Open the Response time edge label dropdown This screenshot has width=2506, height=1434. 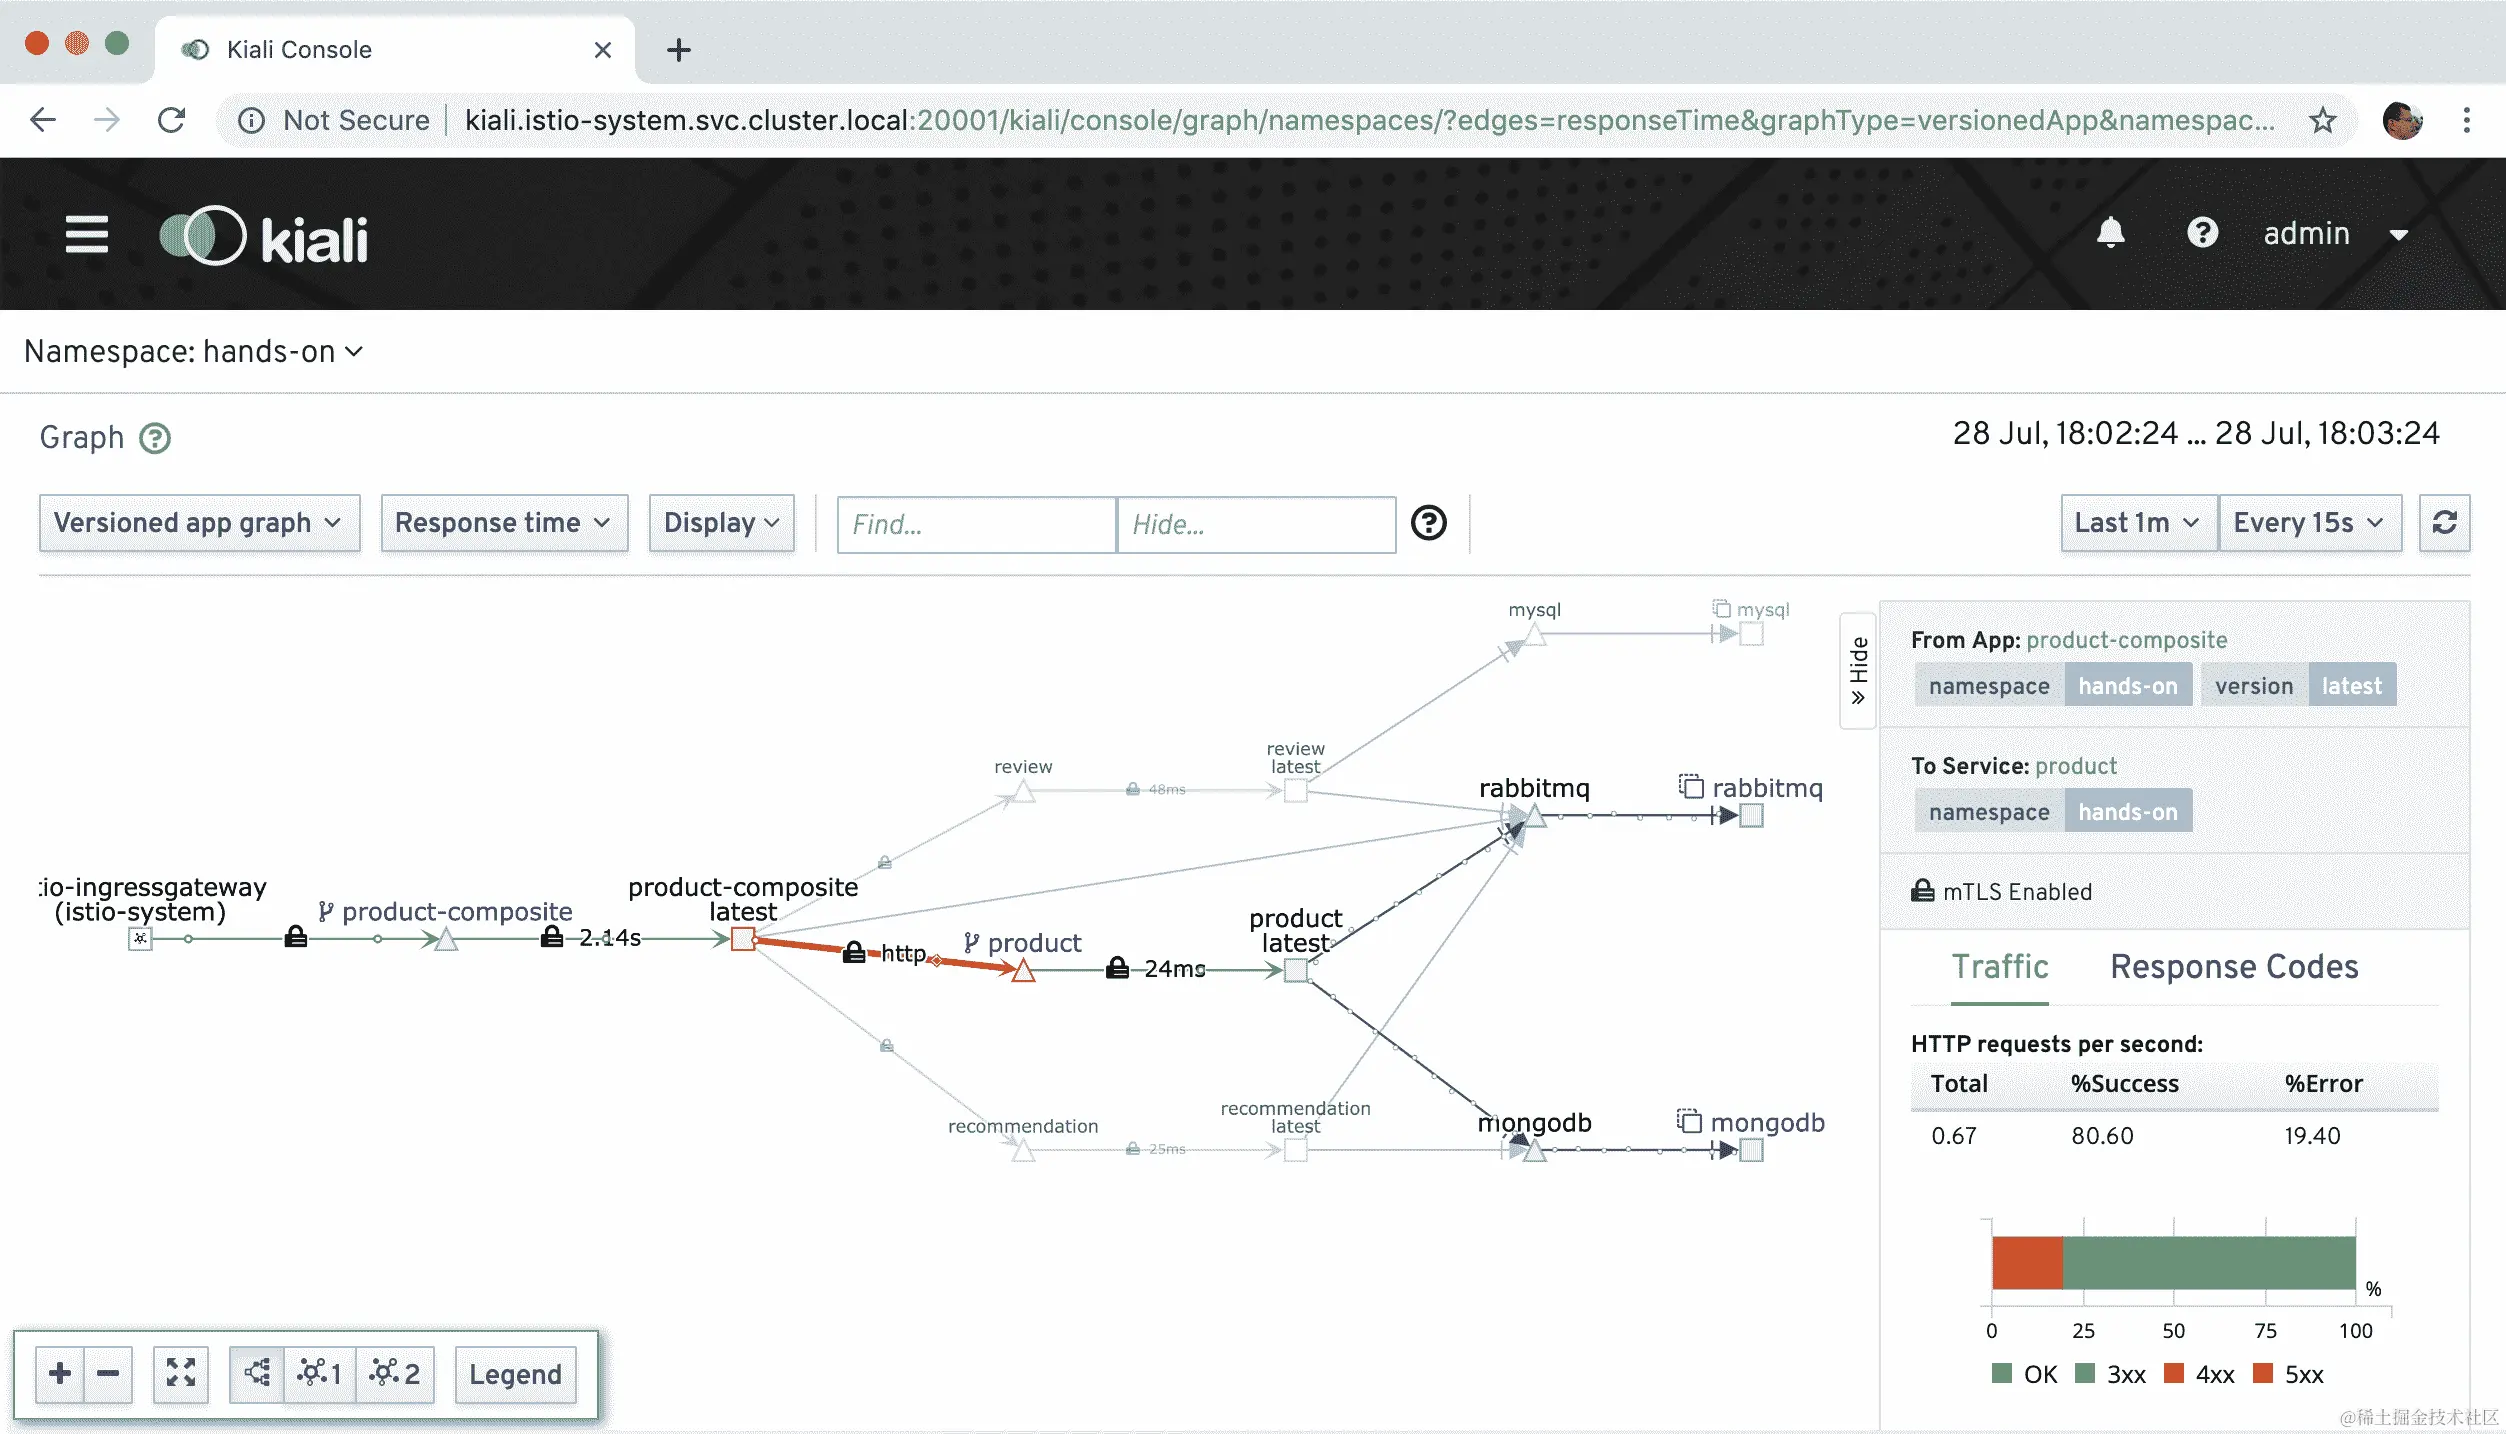(503, 522)
